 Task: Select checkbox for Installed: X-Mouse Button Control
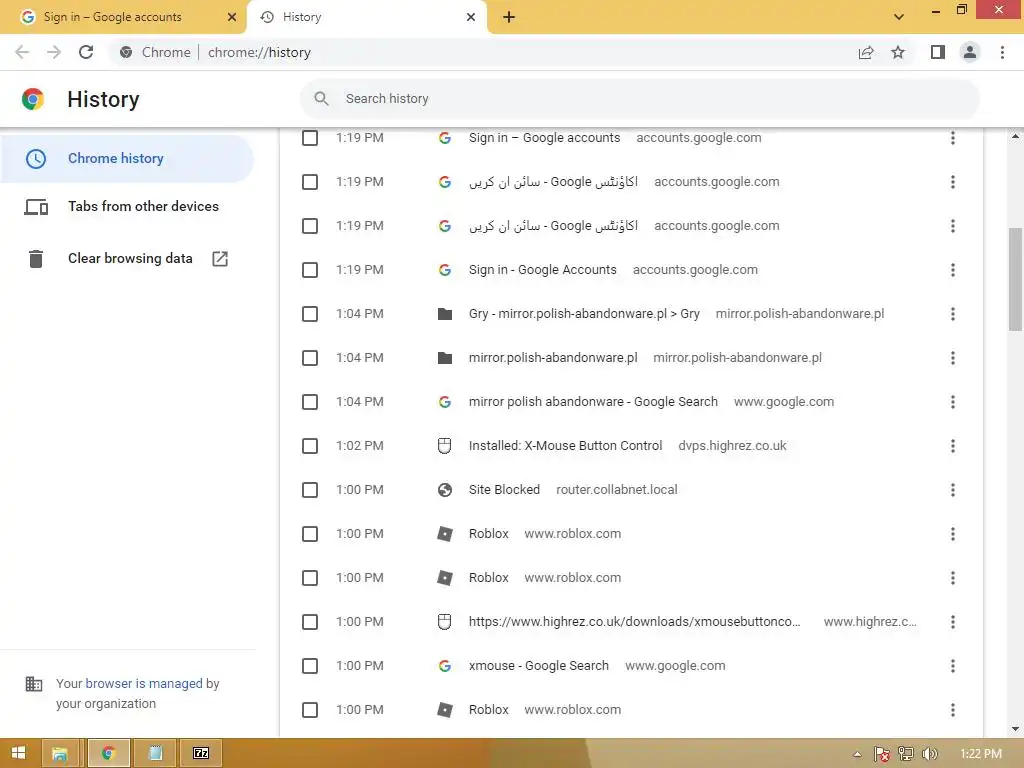click(x=310, y=446)
